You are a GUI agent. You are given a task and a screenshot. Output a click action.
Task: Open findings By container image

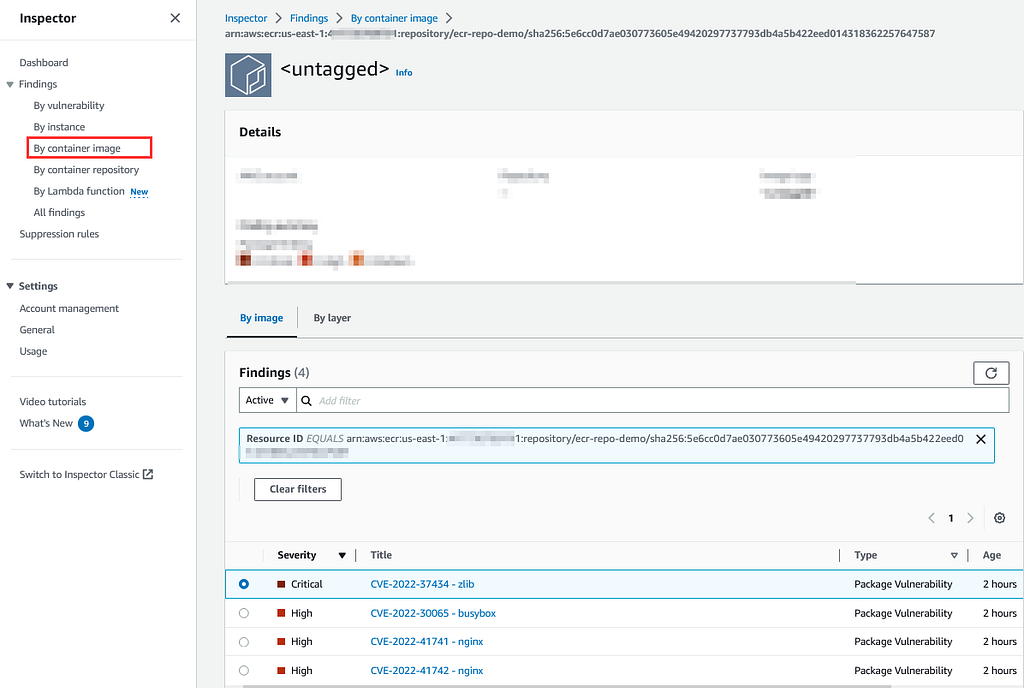(x=77, y=149)
